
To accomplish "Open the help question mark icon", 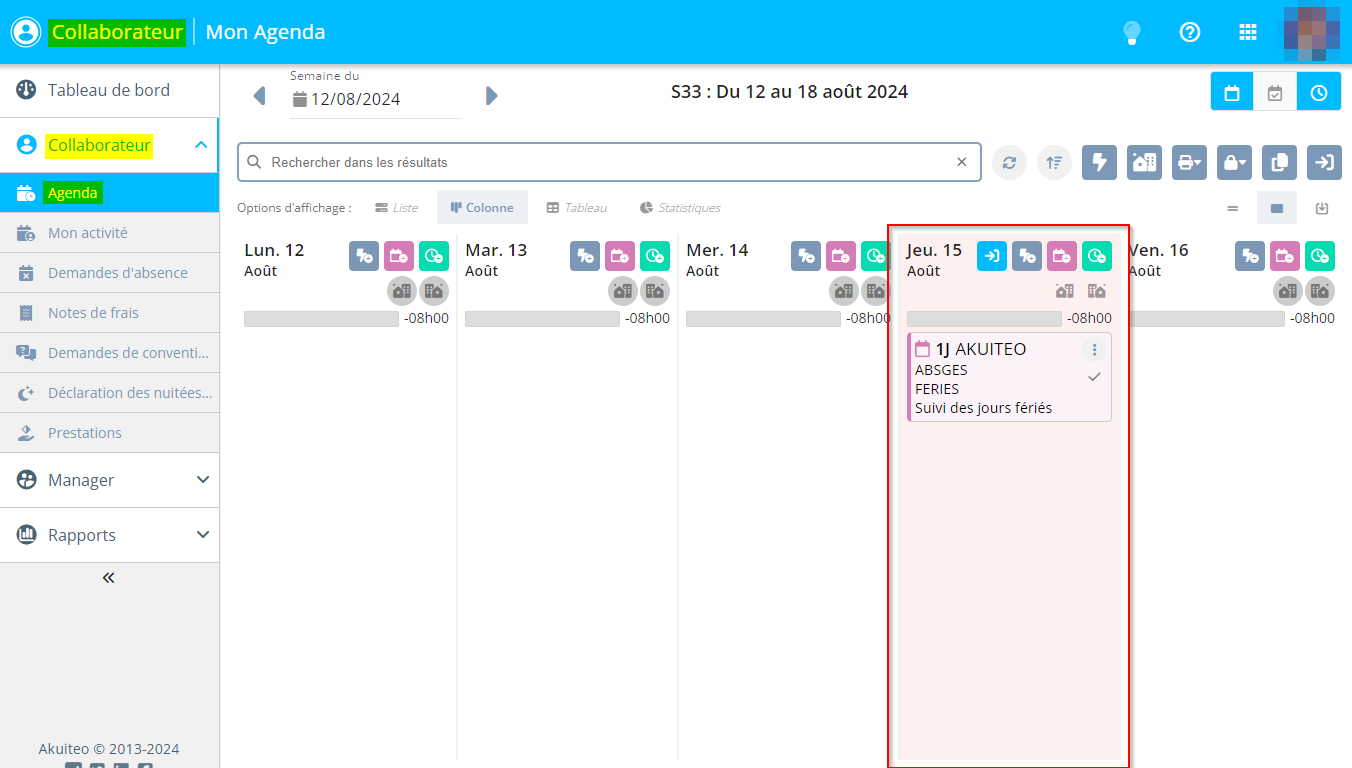I will coord(1189,32).
